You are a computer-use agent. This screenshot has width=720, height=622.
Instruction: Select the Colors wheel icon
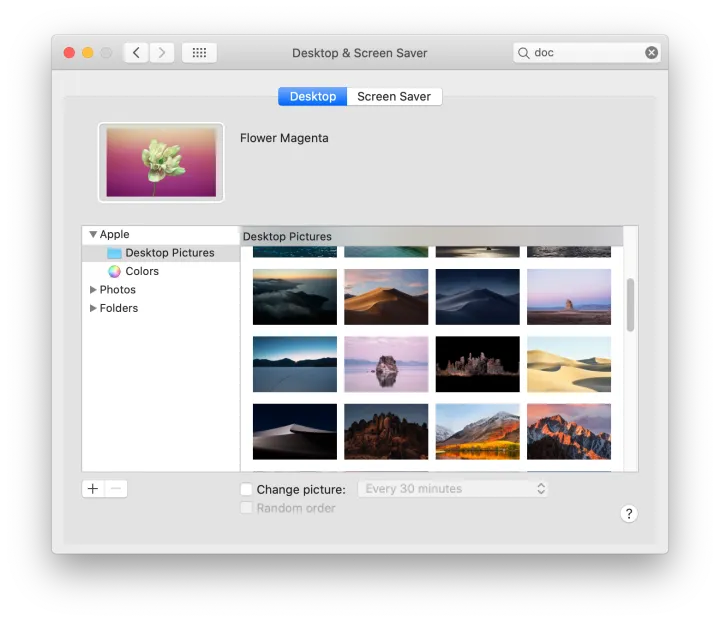114,271
